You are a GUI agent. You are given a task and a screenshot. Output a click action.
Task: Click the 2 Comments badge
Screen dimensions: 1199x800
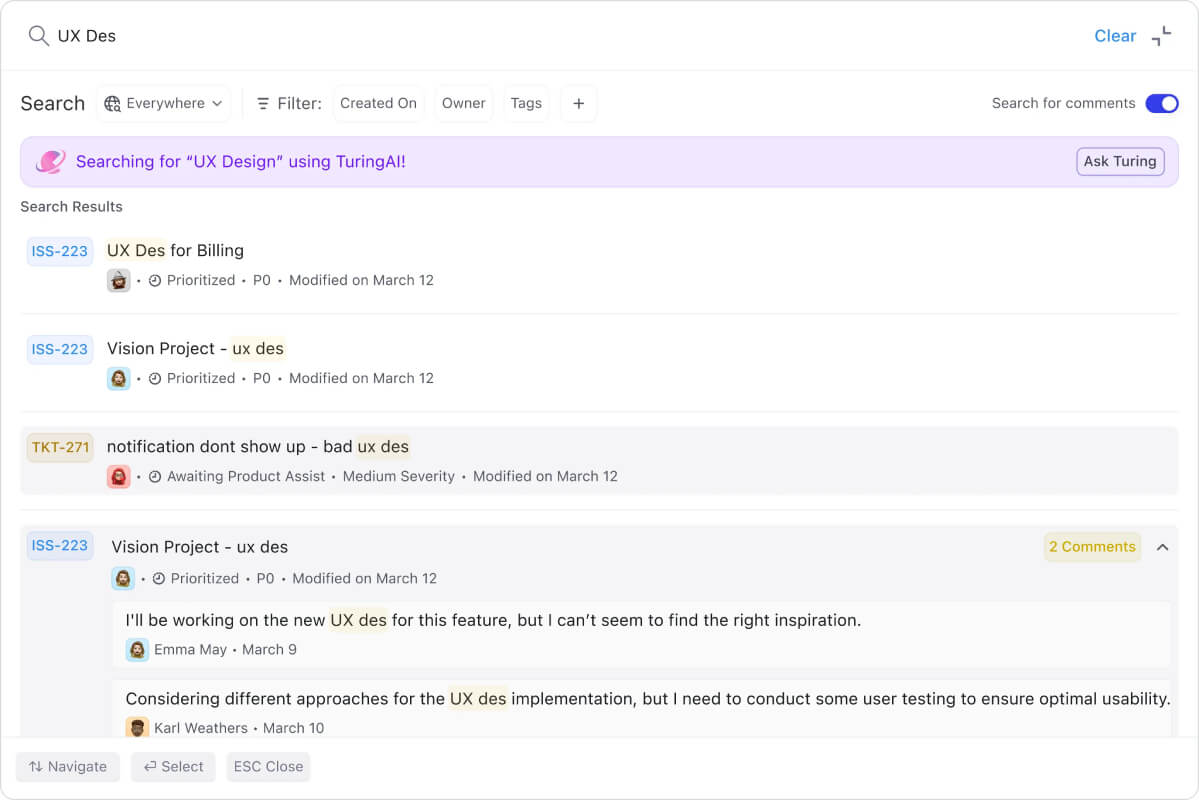(1092, 547)
